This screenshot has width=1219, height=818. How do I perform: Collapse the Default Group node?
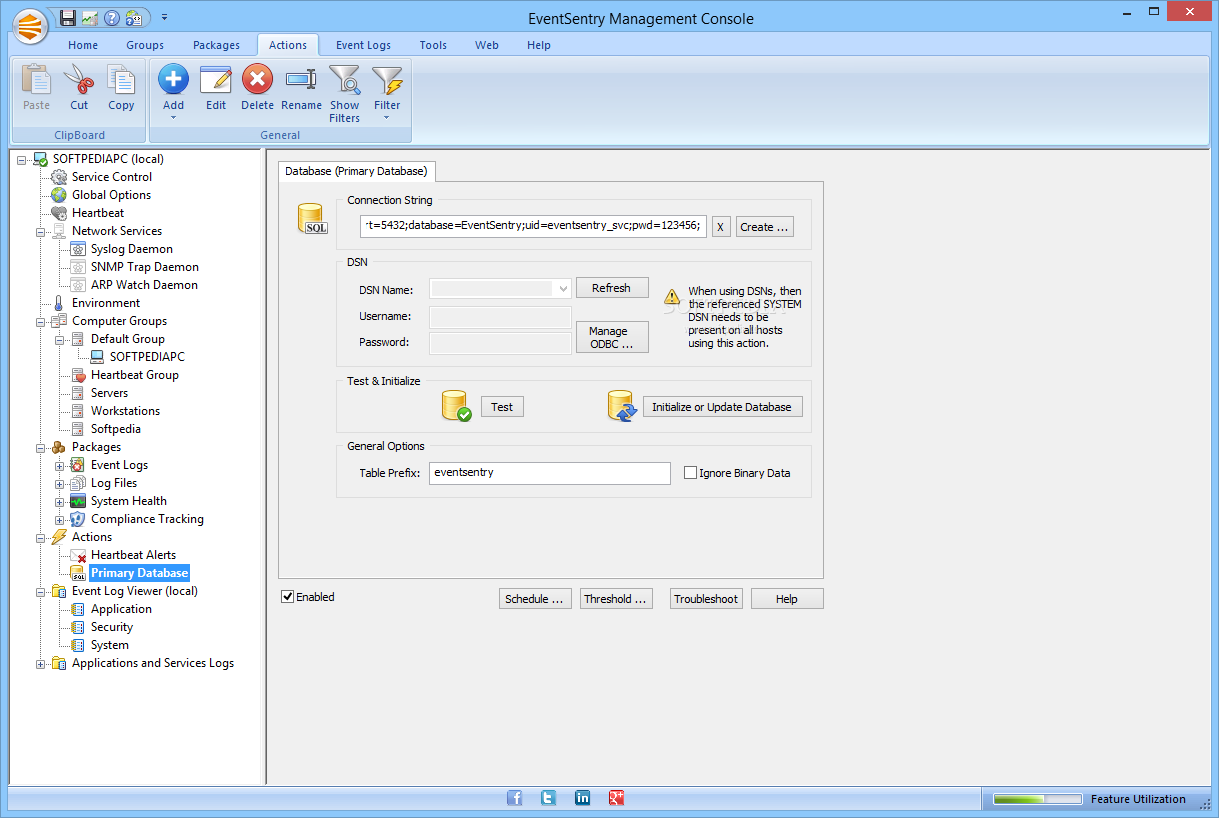[x=60, y=339]
